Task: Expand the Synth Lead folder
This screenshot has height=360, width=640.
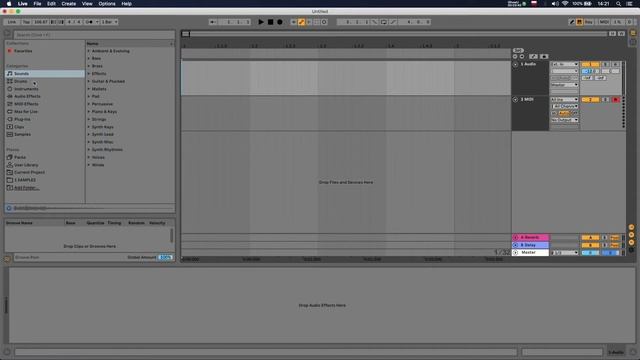Action: [89, 134]
